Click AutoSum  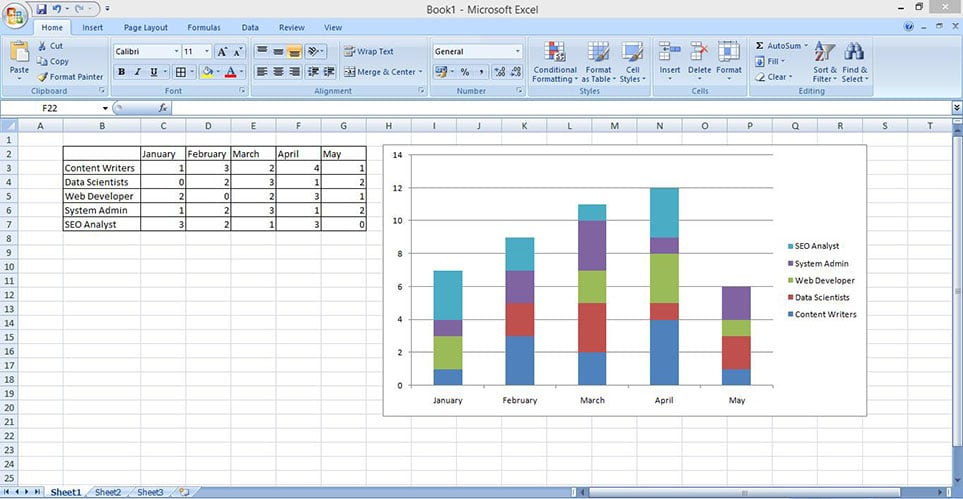tap(777, 46)
